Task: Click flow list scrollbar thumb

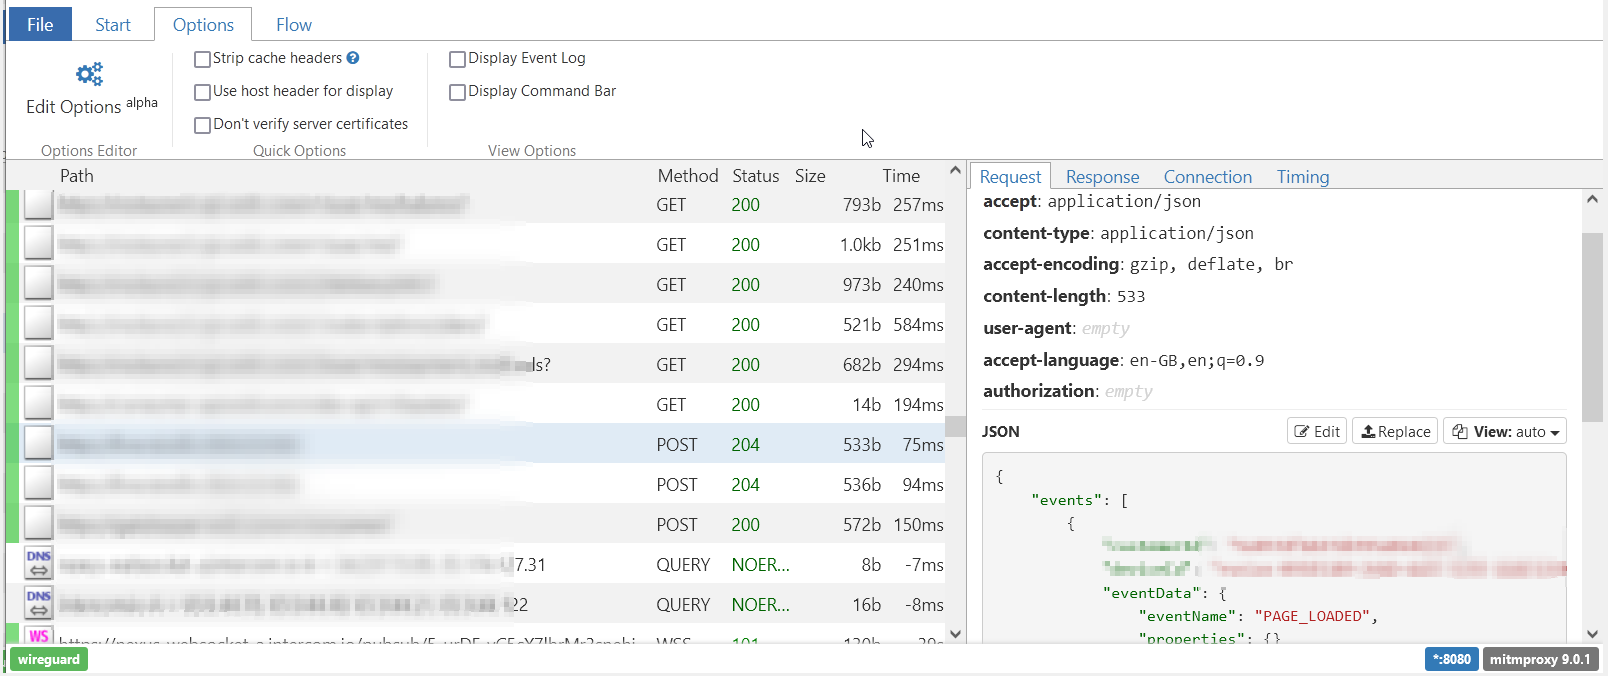Action: click(x=955, y=426)
